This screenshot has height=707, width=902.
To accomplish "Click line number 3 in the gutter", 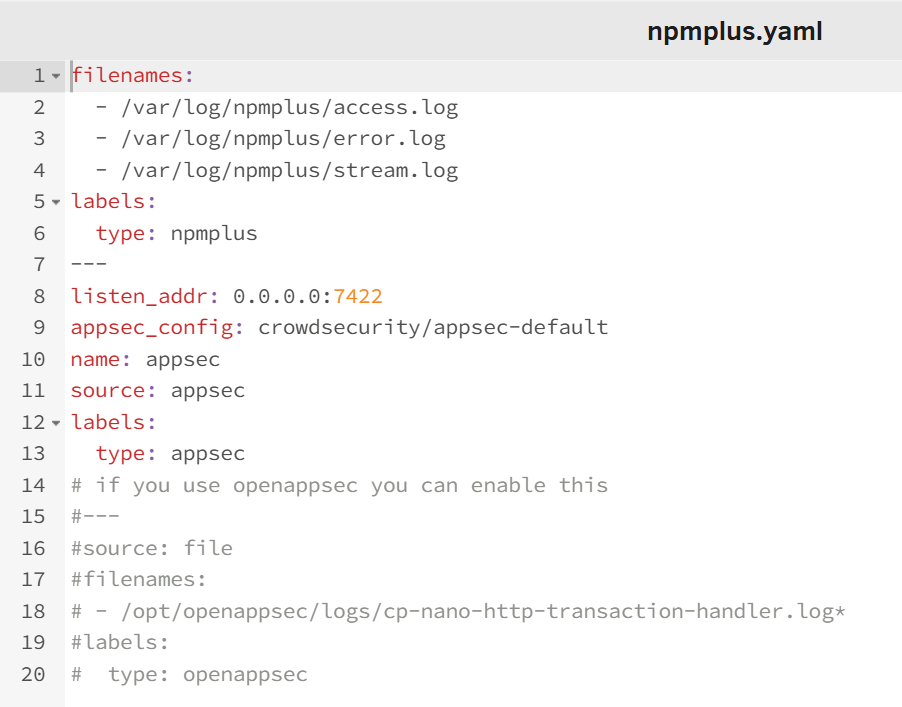I will point(39,139).
